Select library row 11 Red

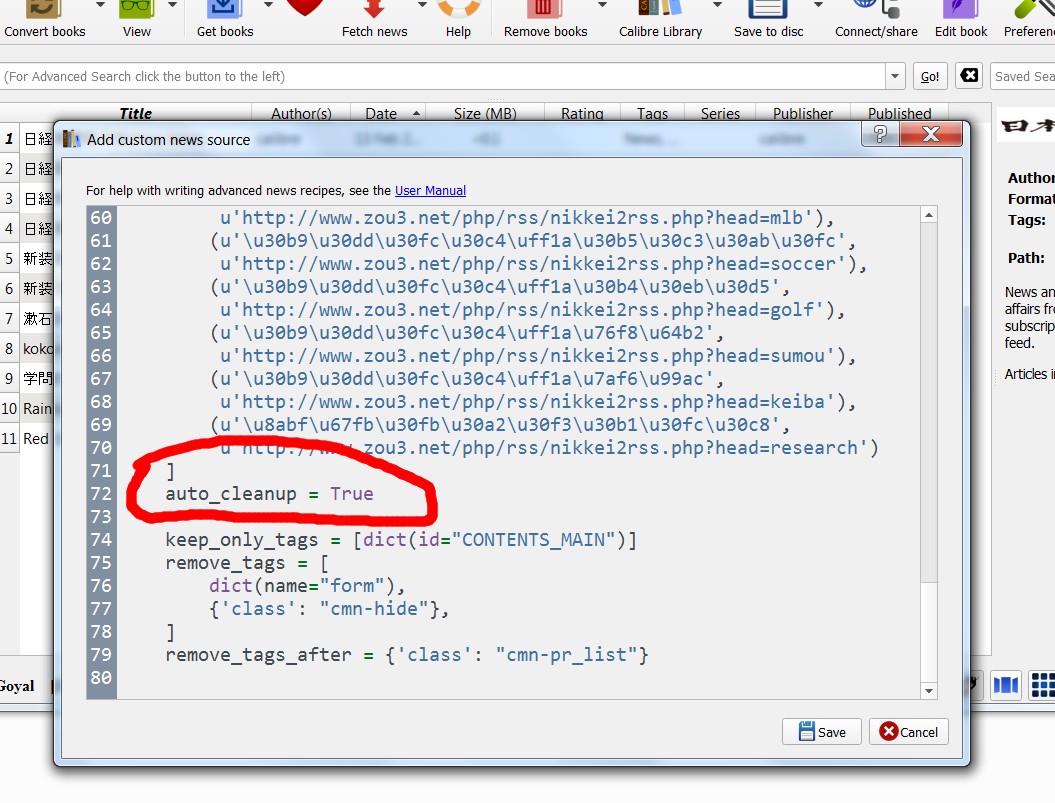click(x=27, y=439)
